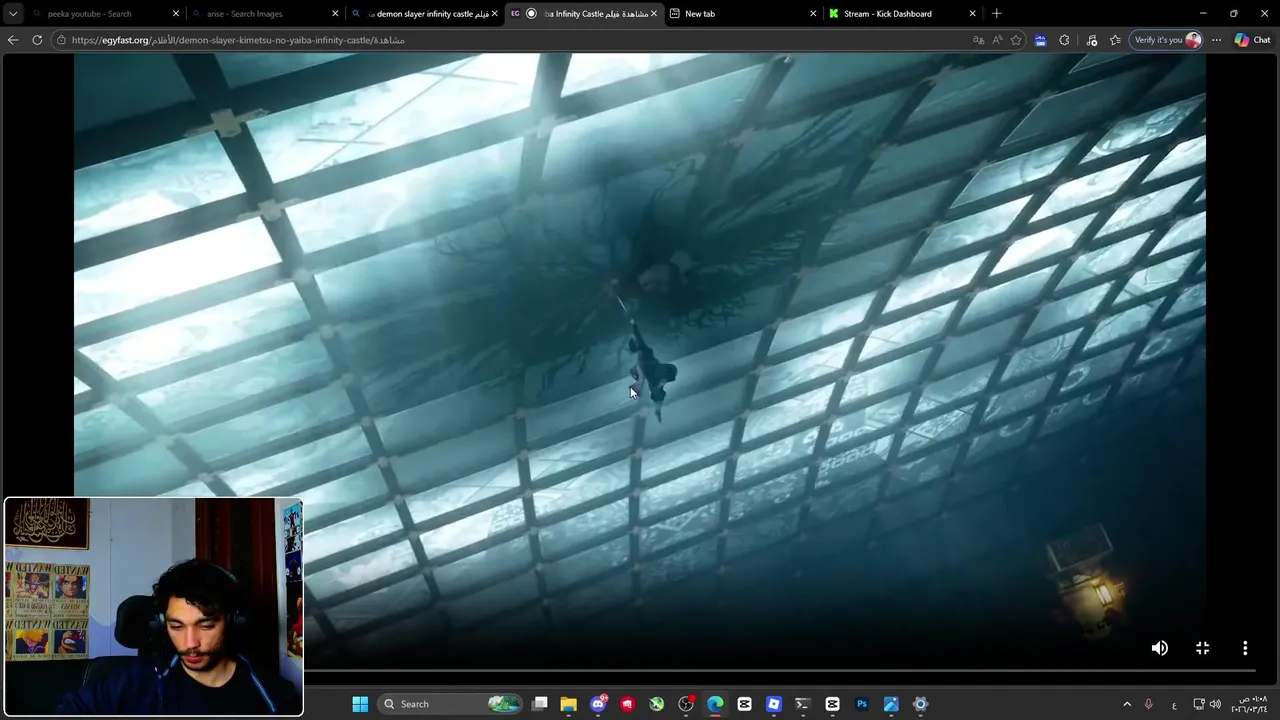View site information lock icon beside the URL
1280x720 pixels.
tap(62, 40)
